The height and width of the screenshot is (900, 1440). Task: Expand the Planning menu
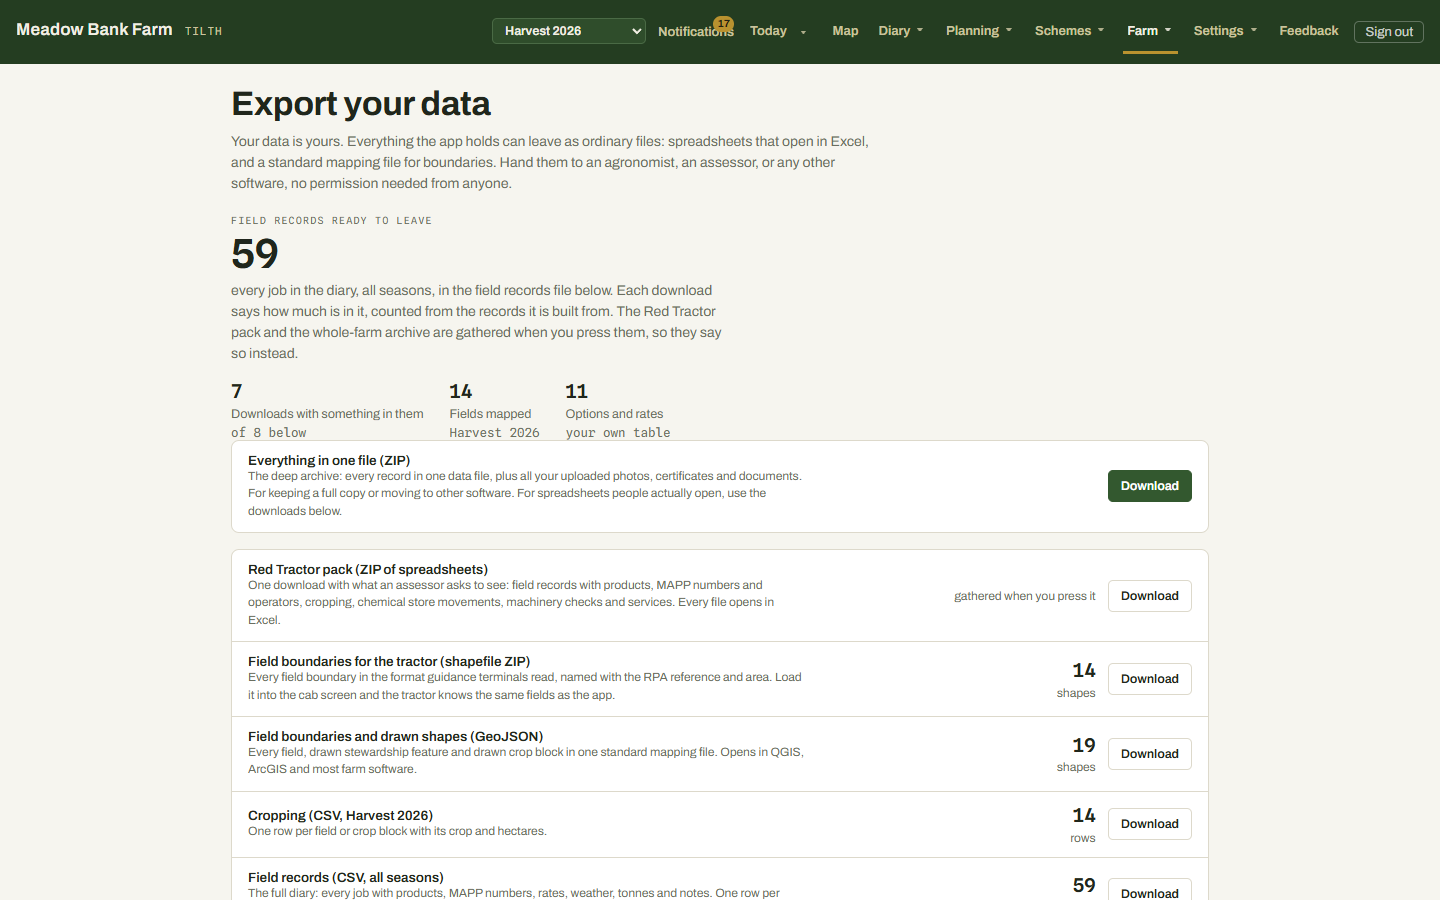tap(979, 31)
